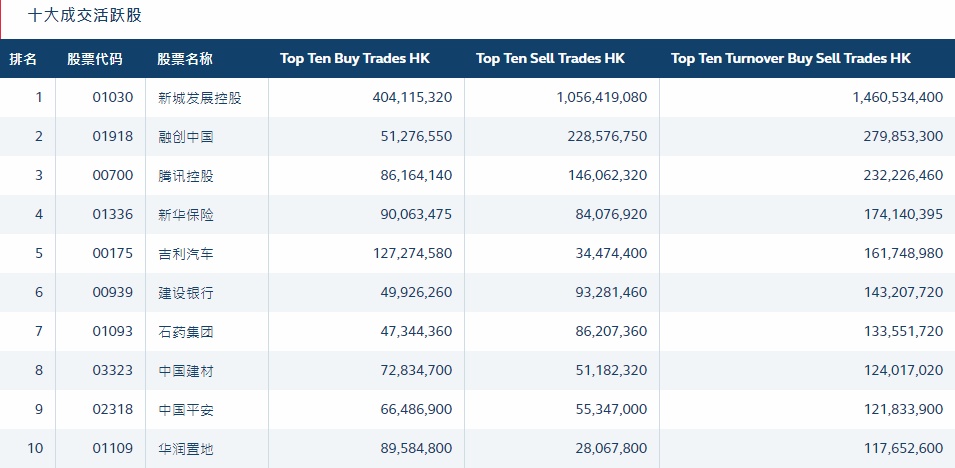955x468 pixels.
Task: Open the 石药集团 row link
Action: [186, 332]
